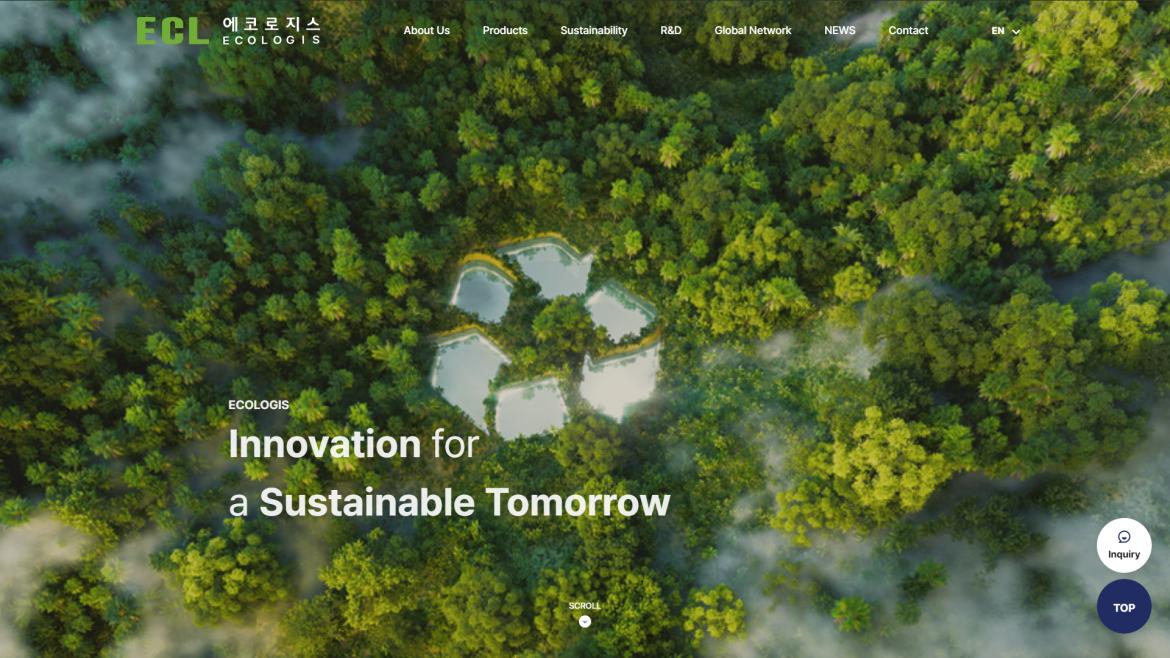Screen dimensions: 1170x658
Task: Open the Contact page link
Action: pos(908,31)
